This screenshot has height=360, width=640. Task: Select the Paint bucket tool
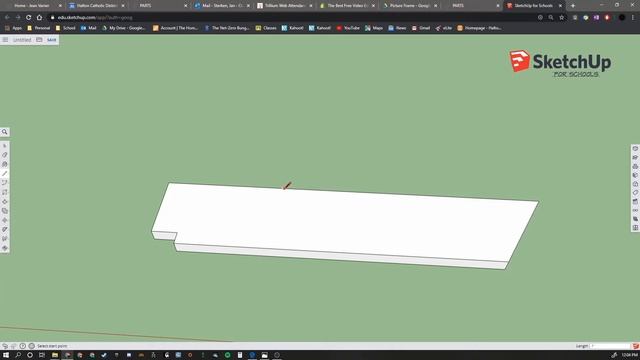[x=5, y=164]
